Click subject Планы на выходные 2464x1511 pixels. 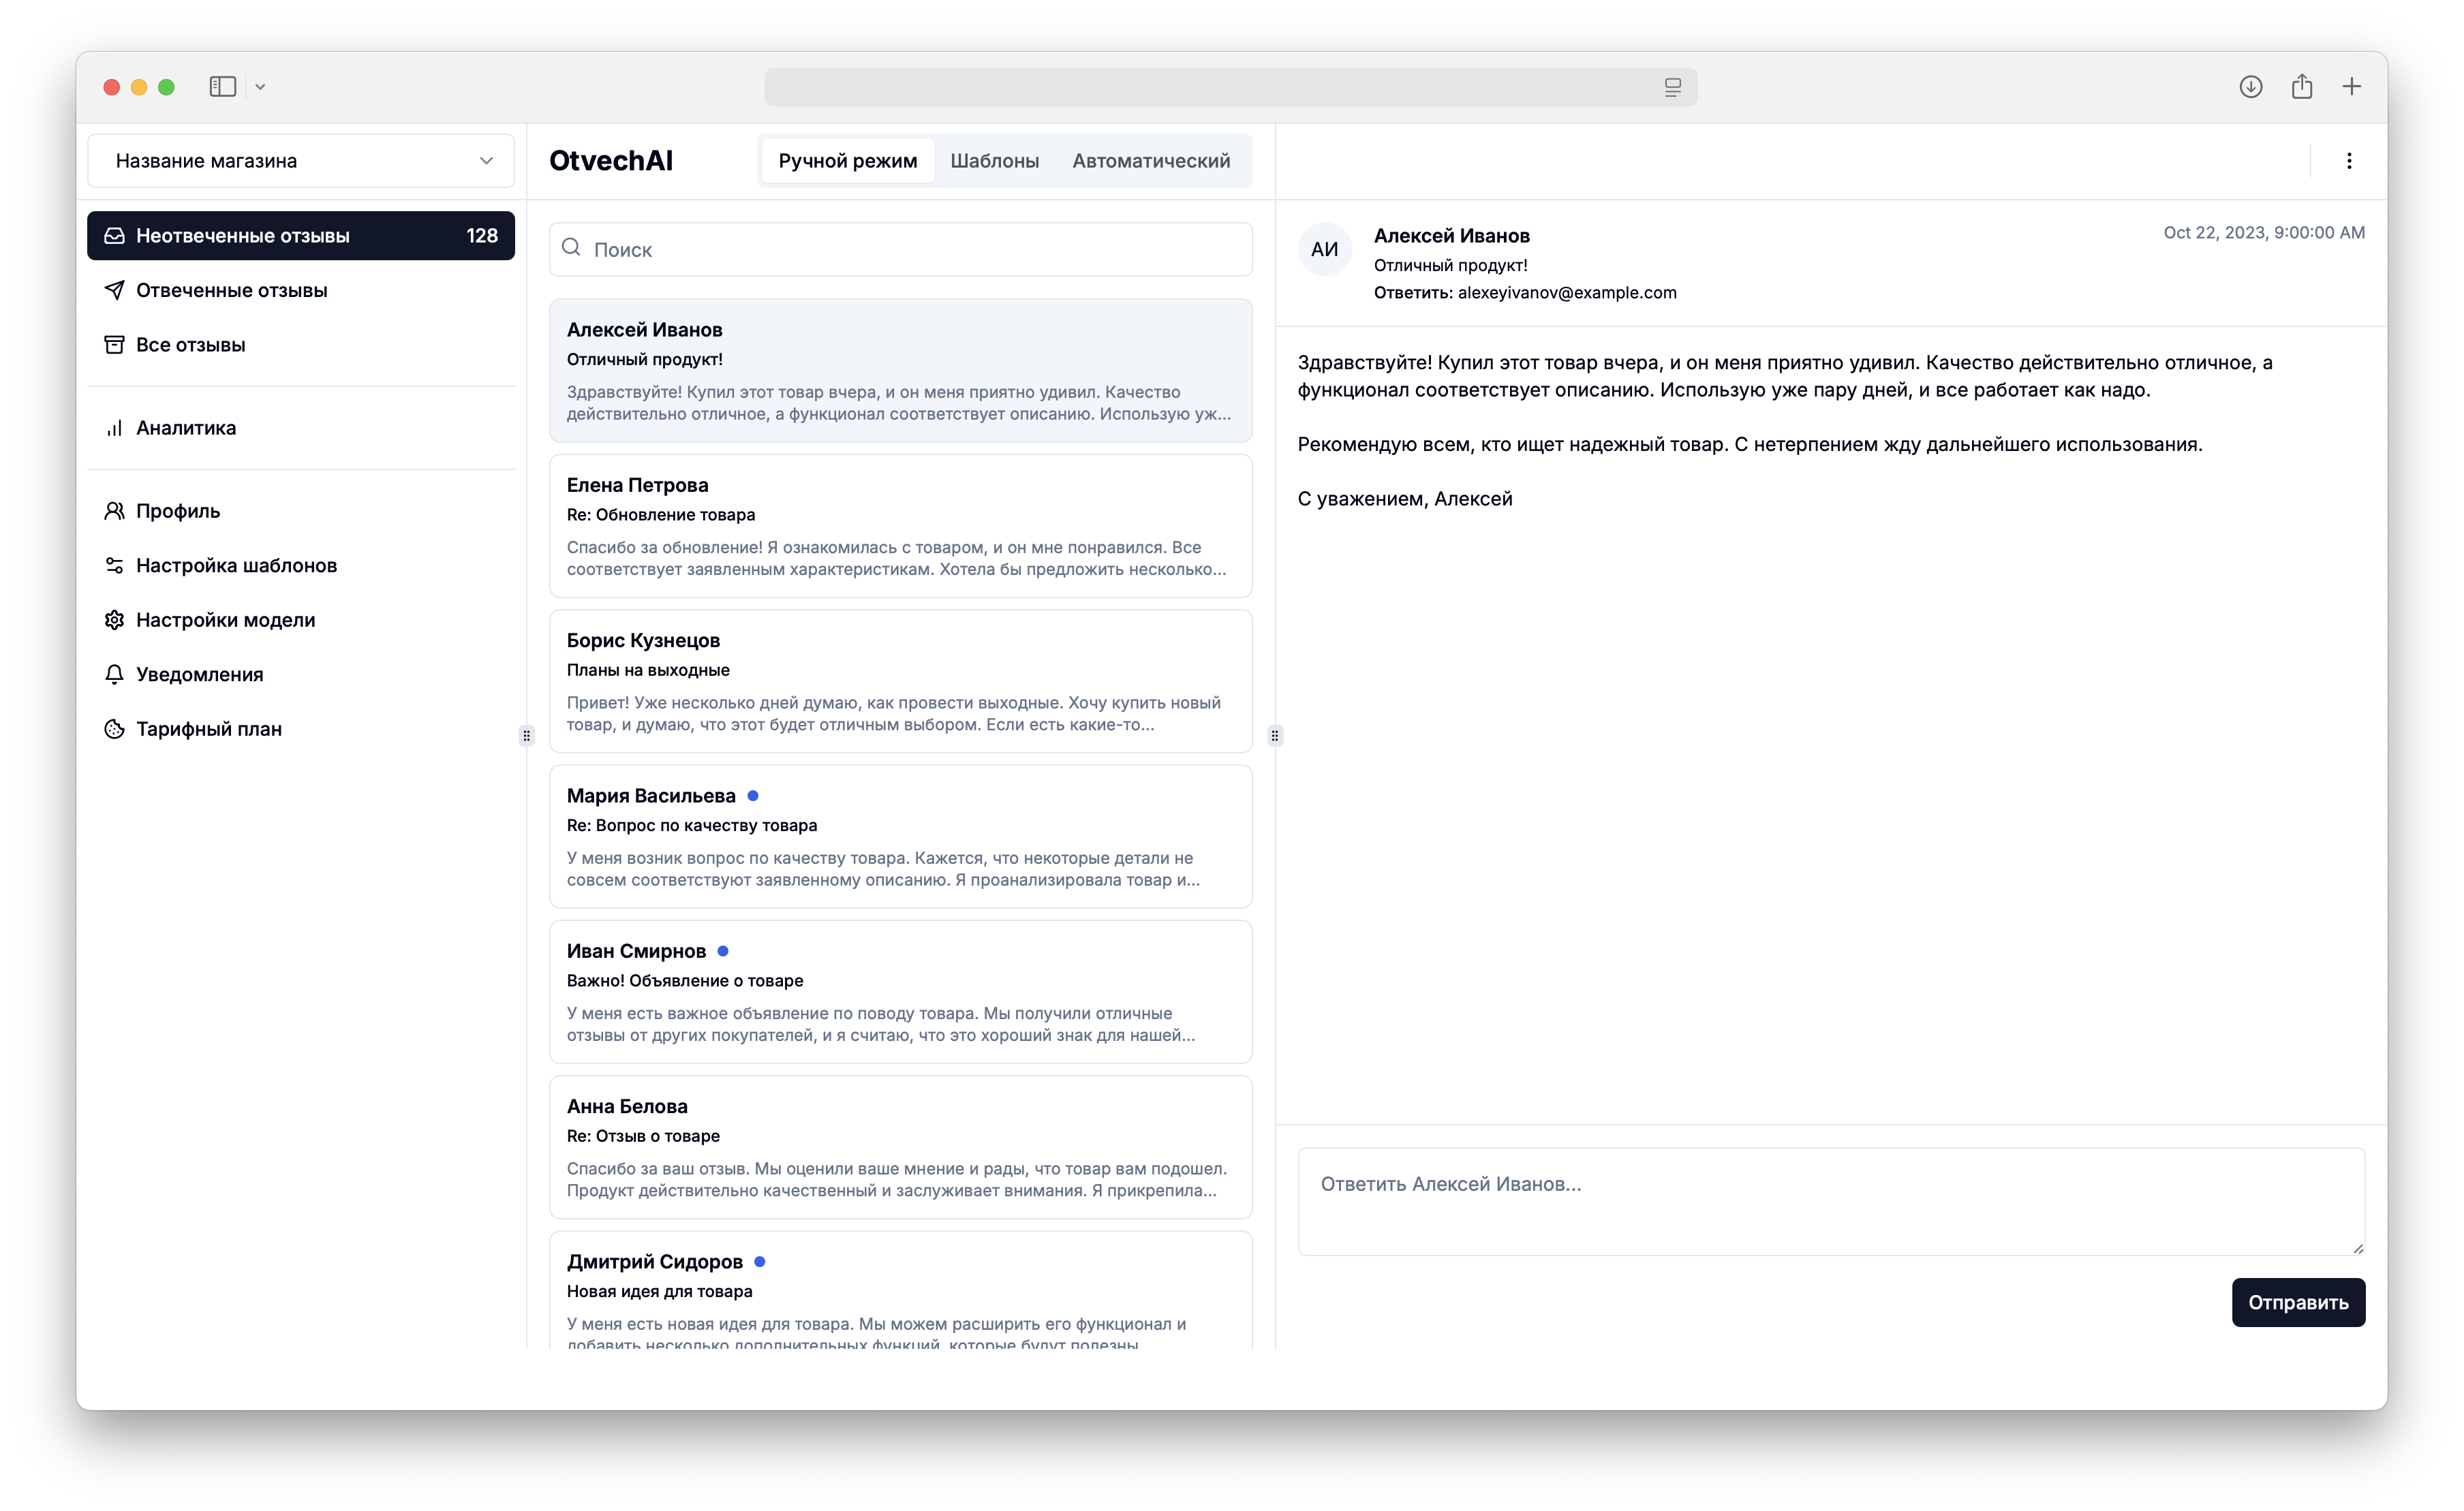tap(648, 670)
